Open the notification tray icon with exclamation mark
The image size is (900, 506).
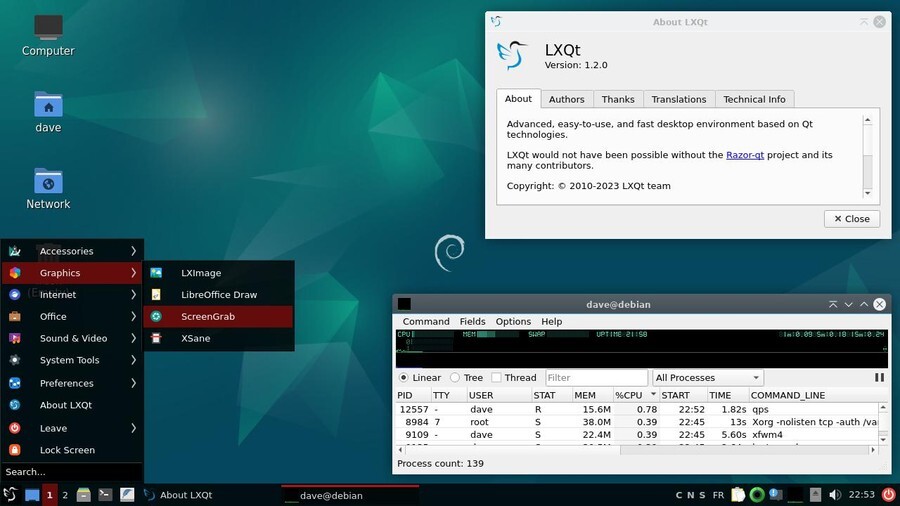(x=775, y=495)
